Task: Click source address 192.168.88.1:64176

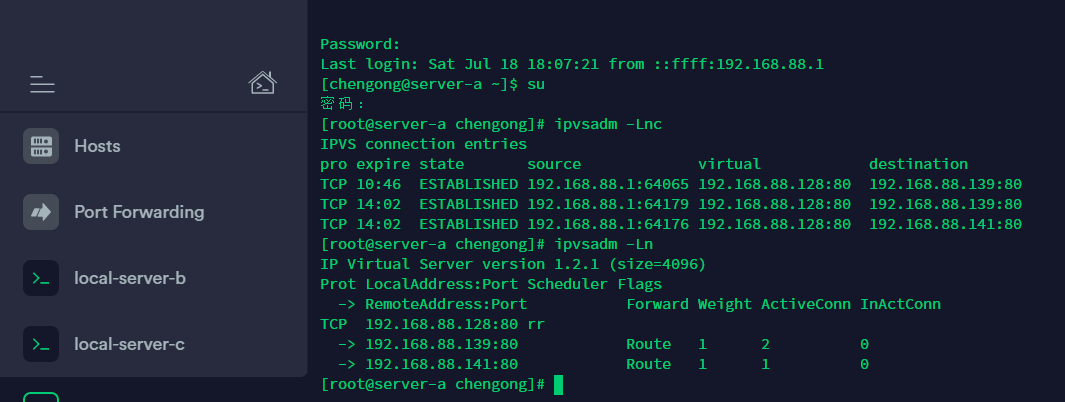Action: pyautogui.click(x=608, y=224)
